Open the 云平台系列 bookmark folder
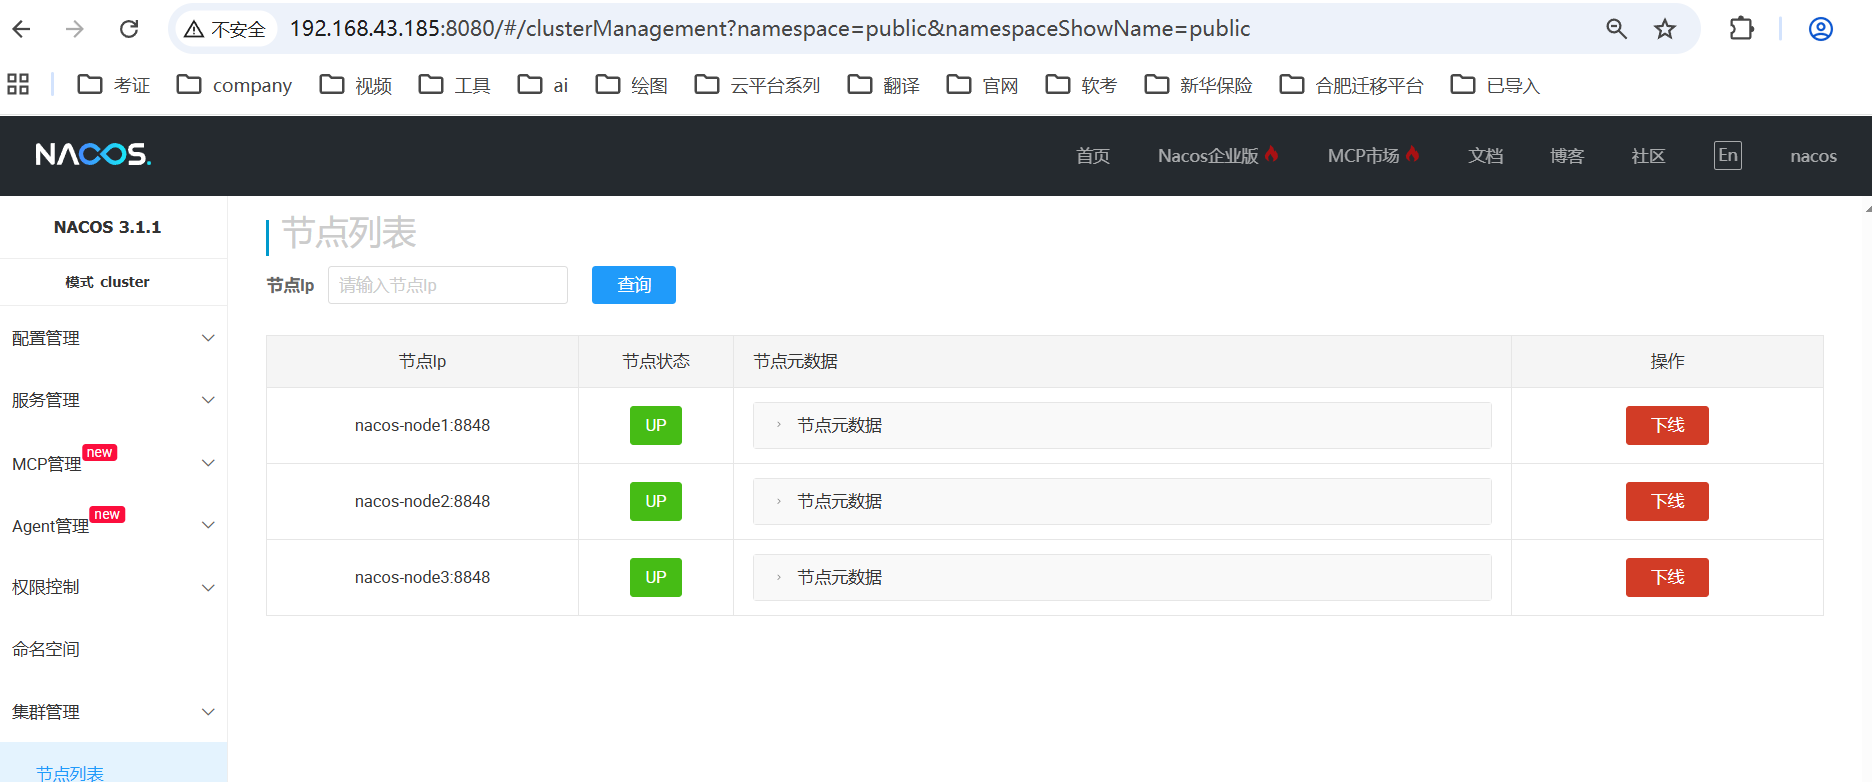 click(x=757, y=85)
